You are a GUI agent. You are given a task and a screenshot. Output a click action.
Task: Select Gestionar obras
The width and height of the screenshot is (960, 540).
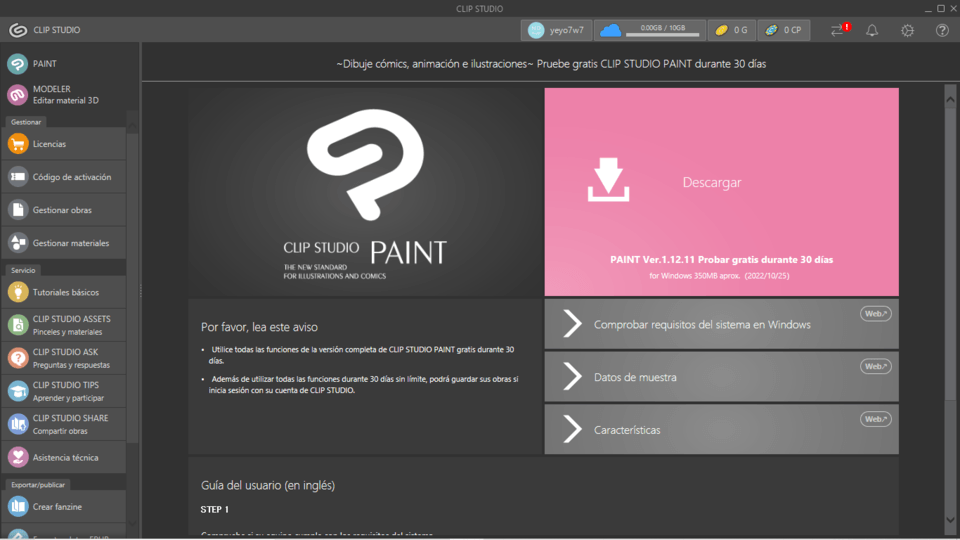64,210
